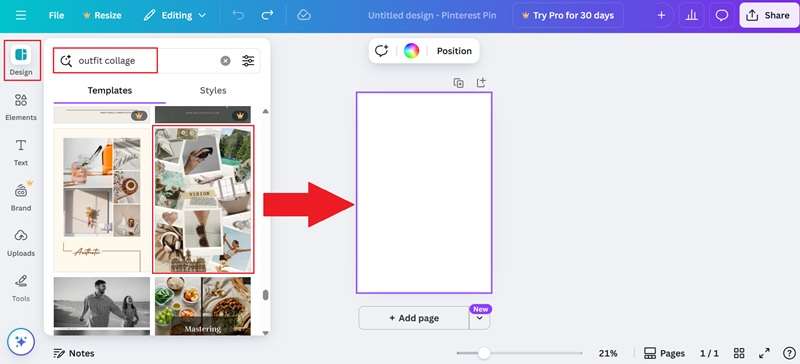Click the undo arrow
800x364 pixels.
pyautogui.click(x=238, y=15)
